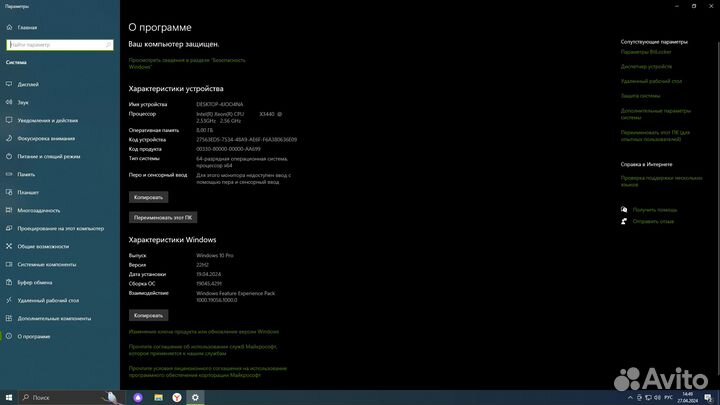Click the Характеристики устройства heading
The image size is (720, 405).
pyautogui.click(x=176, y=89)
